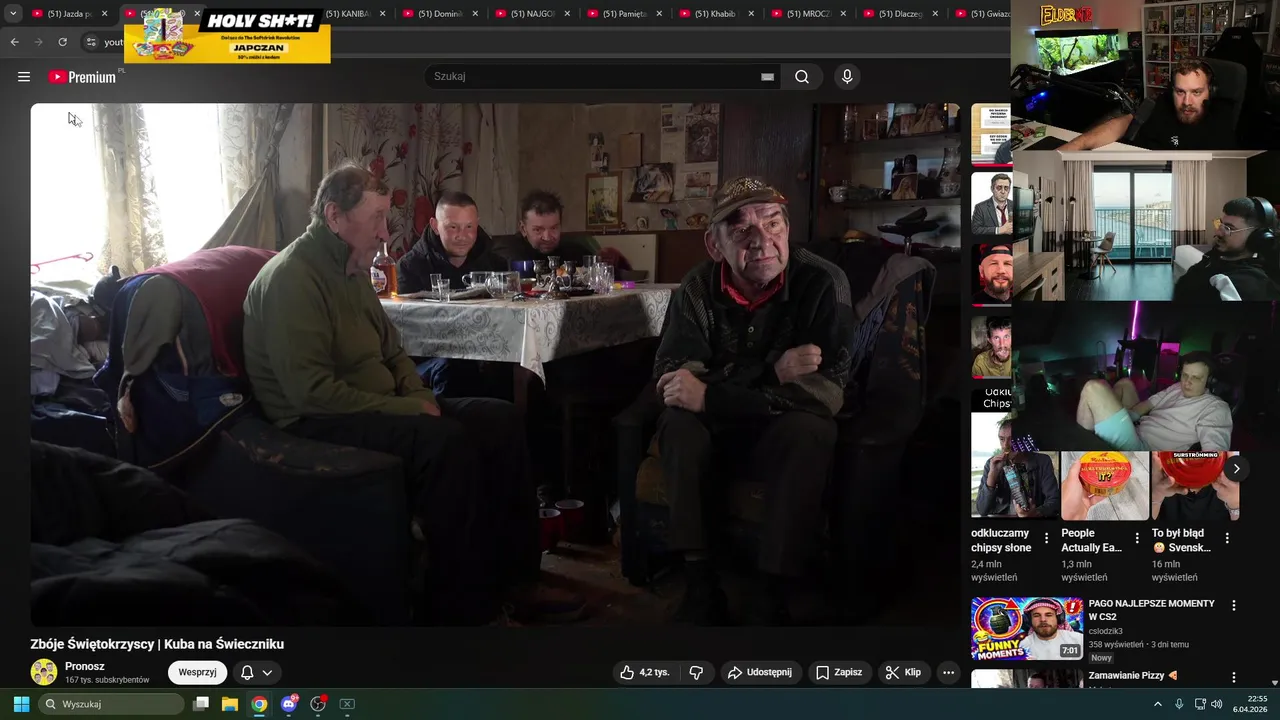Click browser forward arrow

point(38,42)
